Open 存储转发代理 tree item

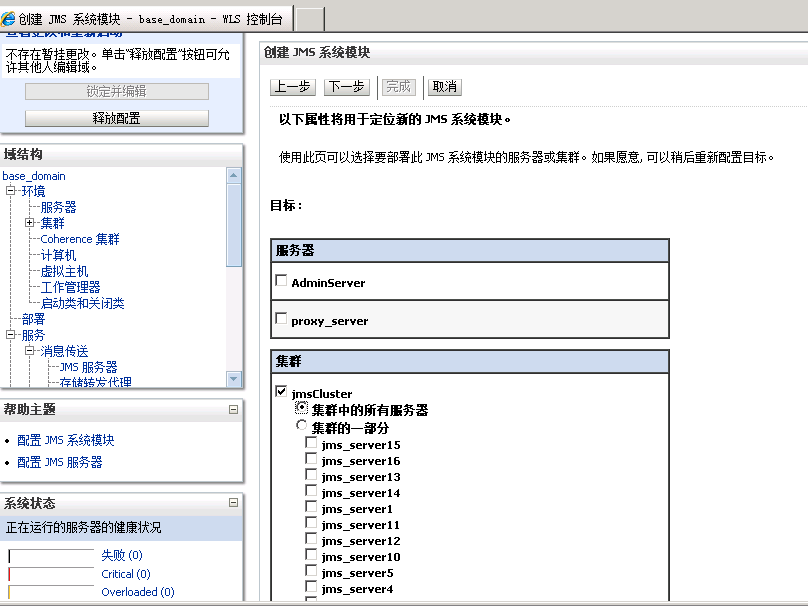[95, 382]
